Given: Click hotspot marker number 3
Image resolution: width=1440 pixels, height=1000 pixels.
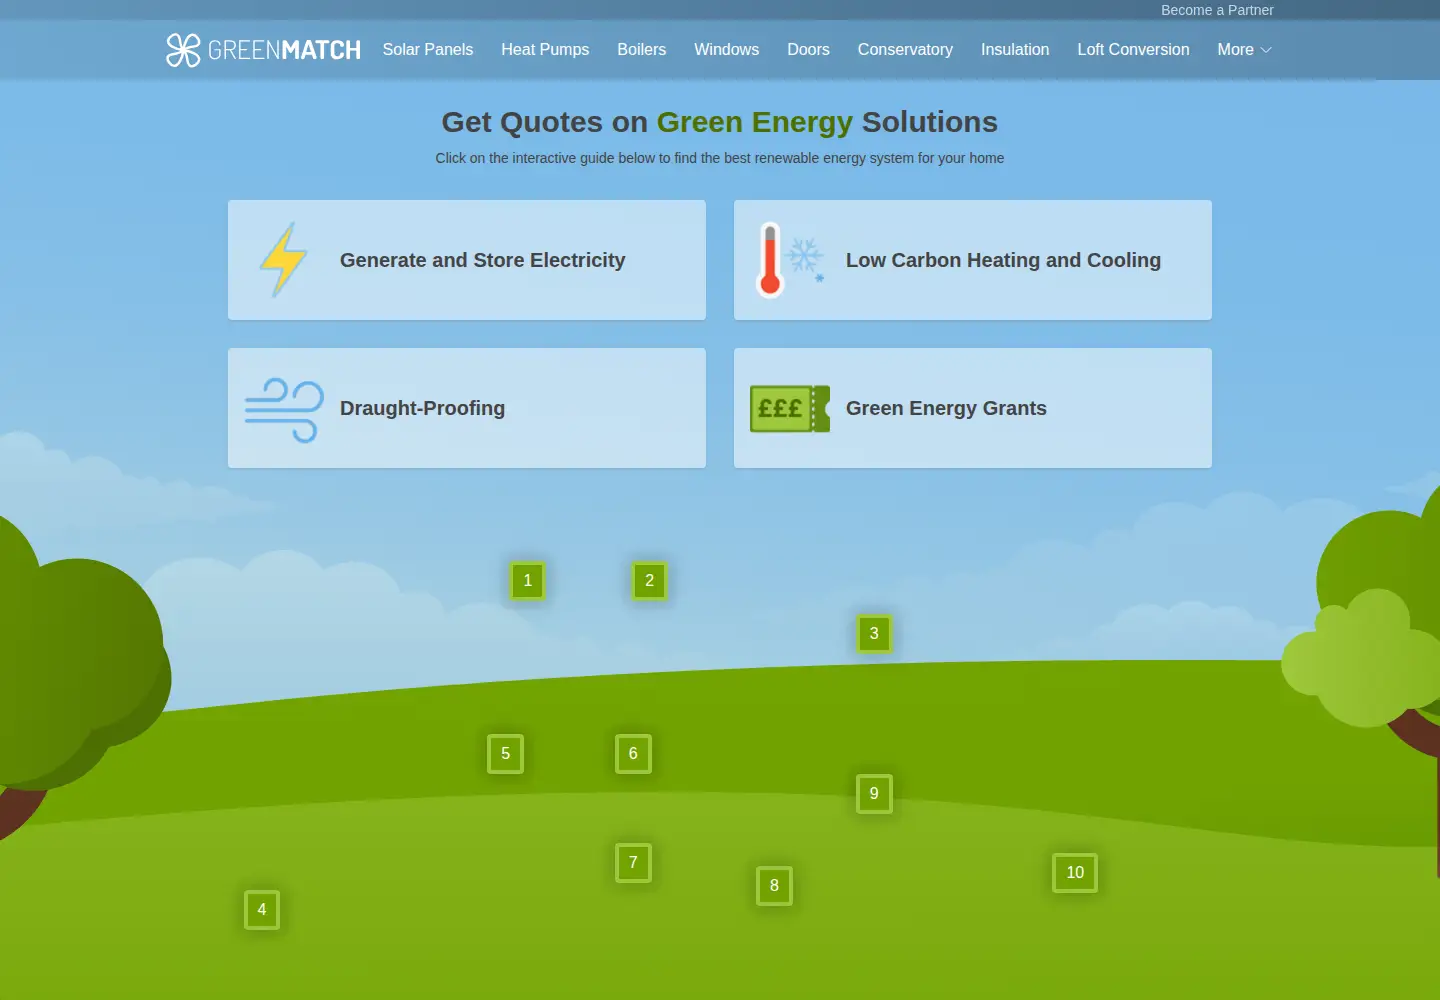Looking at the screenshot, I should click(x=874, y=634).
